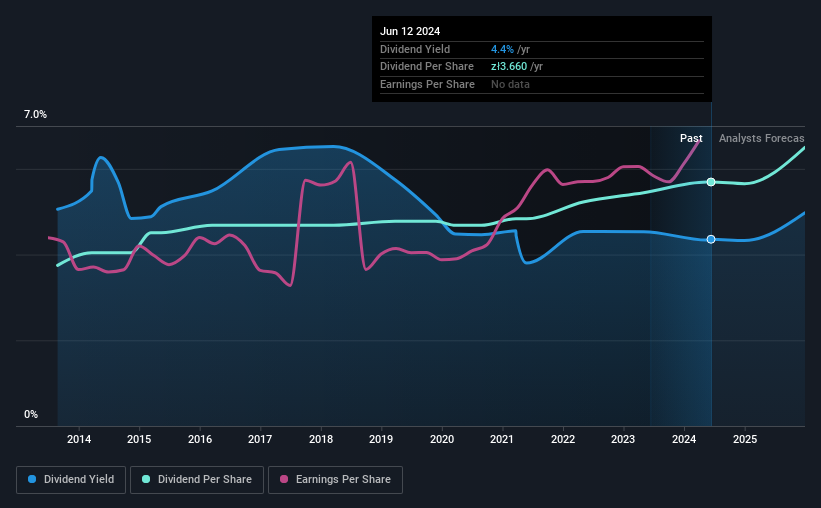The image size is (821, 508).
Task: Select the Dividend Yield data point marker
Action: 711,239
